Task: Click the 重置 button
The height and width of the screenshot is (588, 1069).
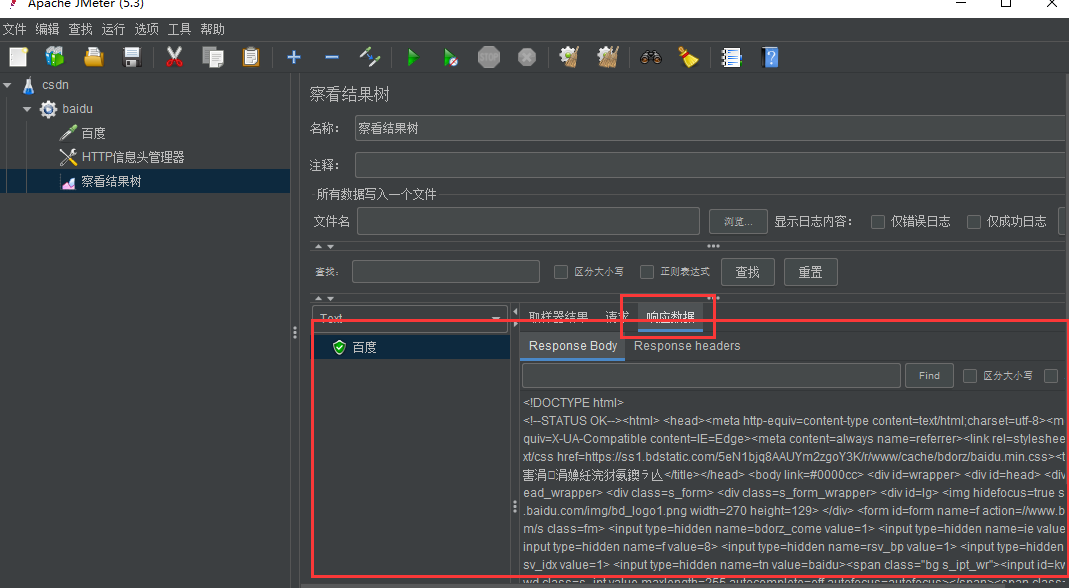Action: point(811,272)
